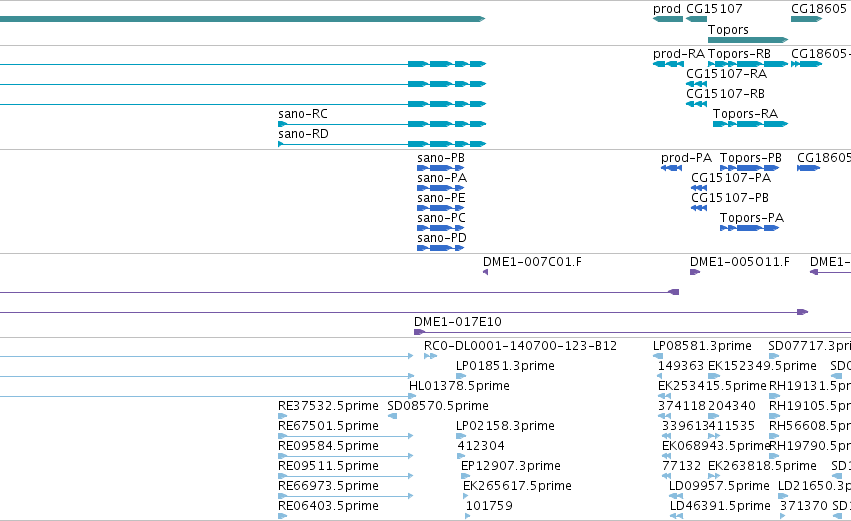Select the Topors gene arrow glyph
Screen dimensions: 851x521
748,40
